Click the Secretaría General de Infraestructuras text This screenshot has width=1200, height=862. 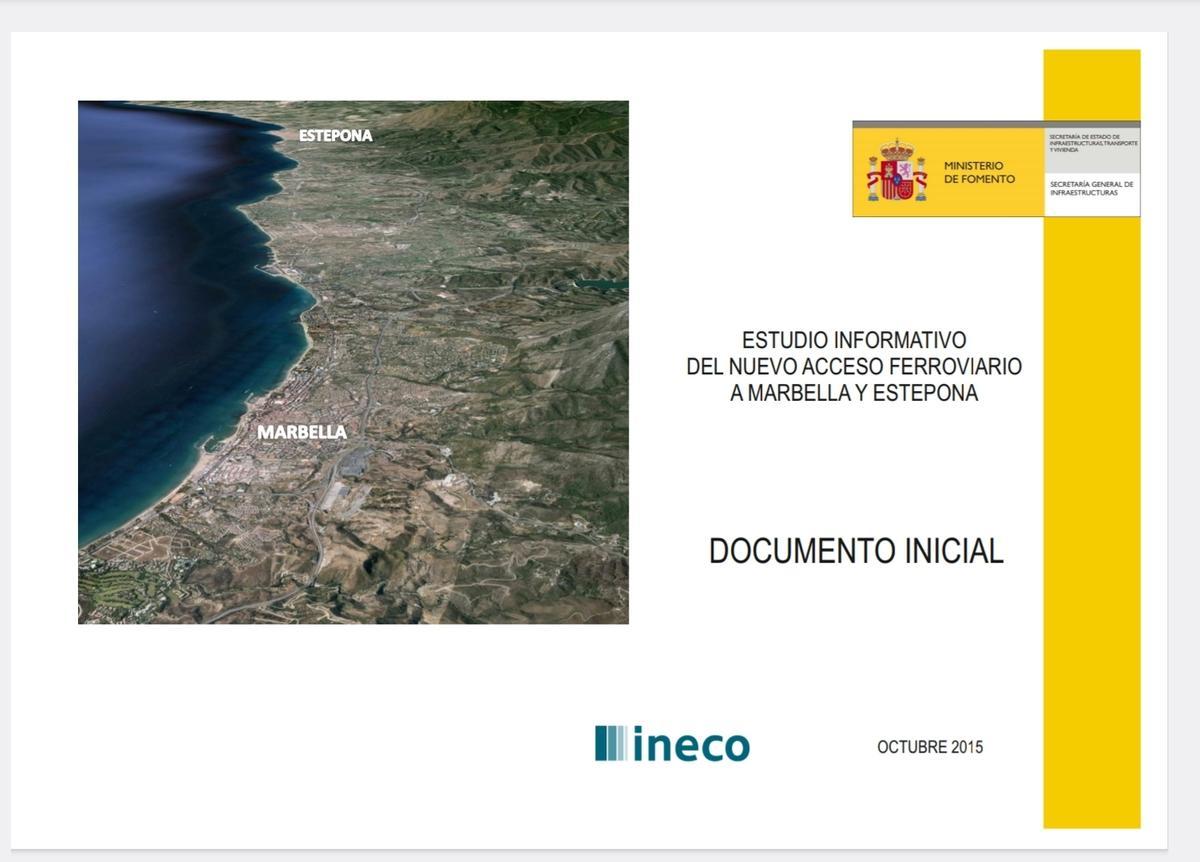1091,188
